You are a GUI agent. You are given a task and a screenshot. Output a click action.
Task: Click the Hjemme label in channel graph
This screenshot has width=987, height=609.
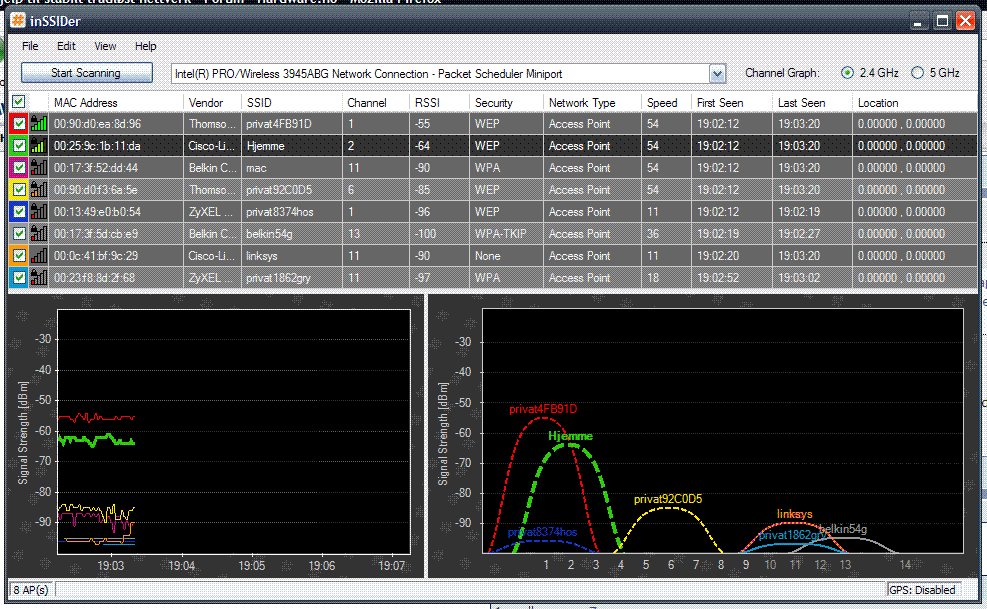(x=570, y=436)
